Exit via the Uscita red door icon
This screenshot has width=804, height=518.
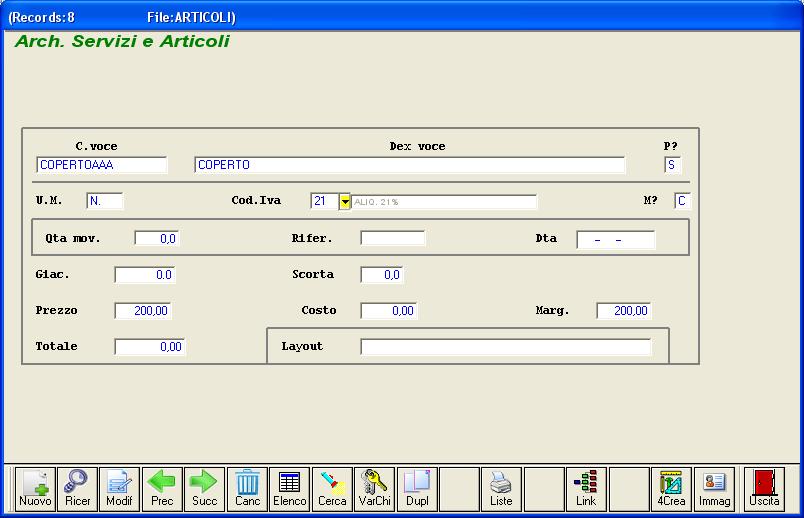pos(764,489)
